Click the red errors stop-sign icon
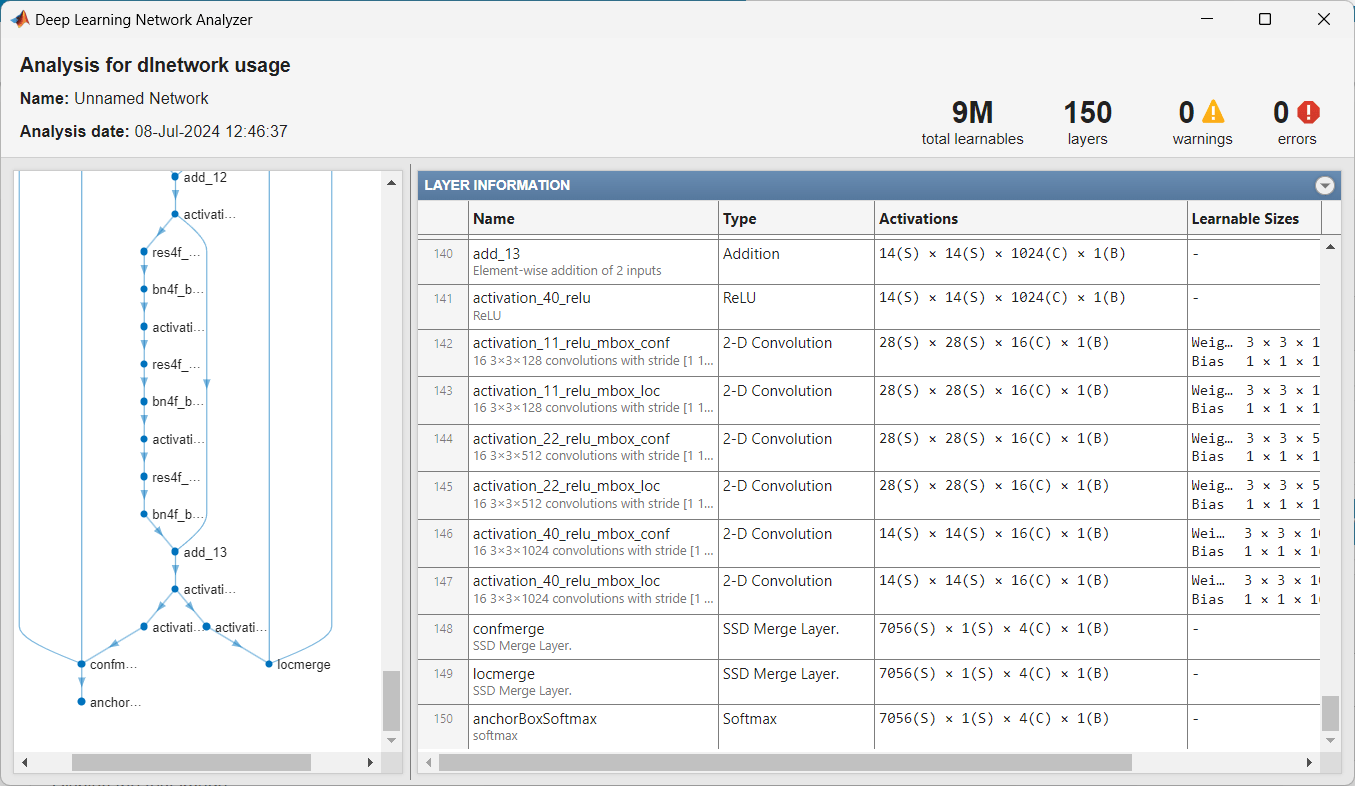Viewport: 1355px width, 786px height. coord(1308,112)
